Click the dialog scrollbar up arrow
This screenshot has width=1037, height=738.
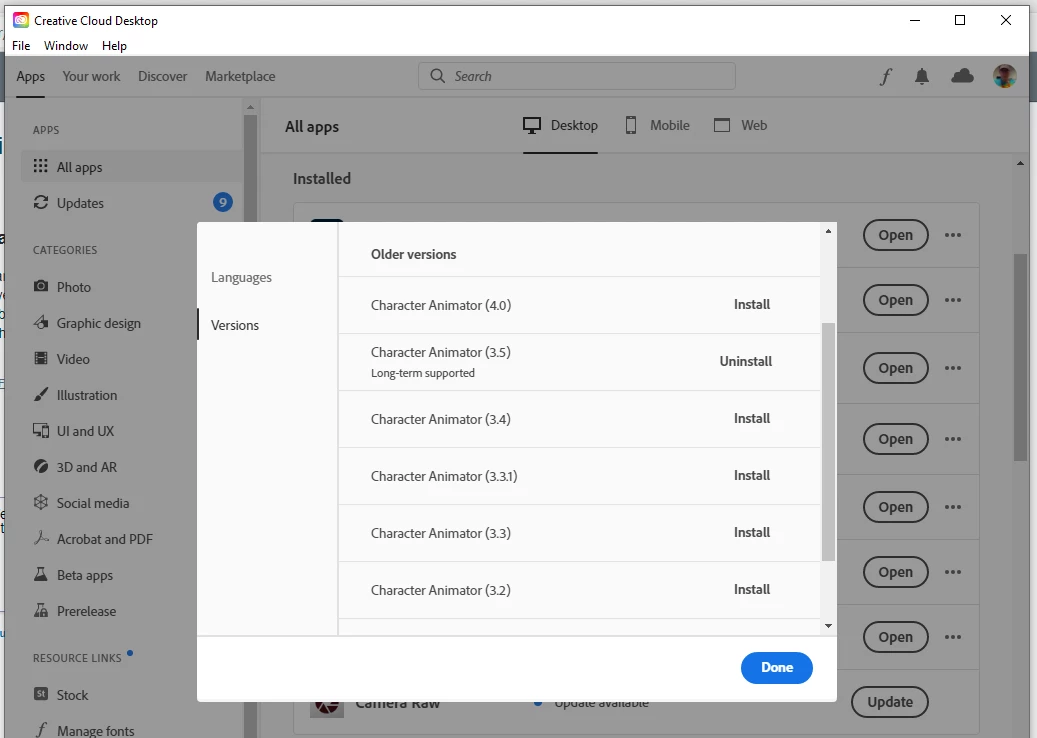828,231
